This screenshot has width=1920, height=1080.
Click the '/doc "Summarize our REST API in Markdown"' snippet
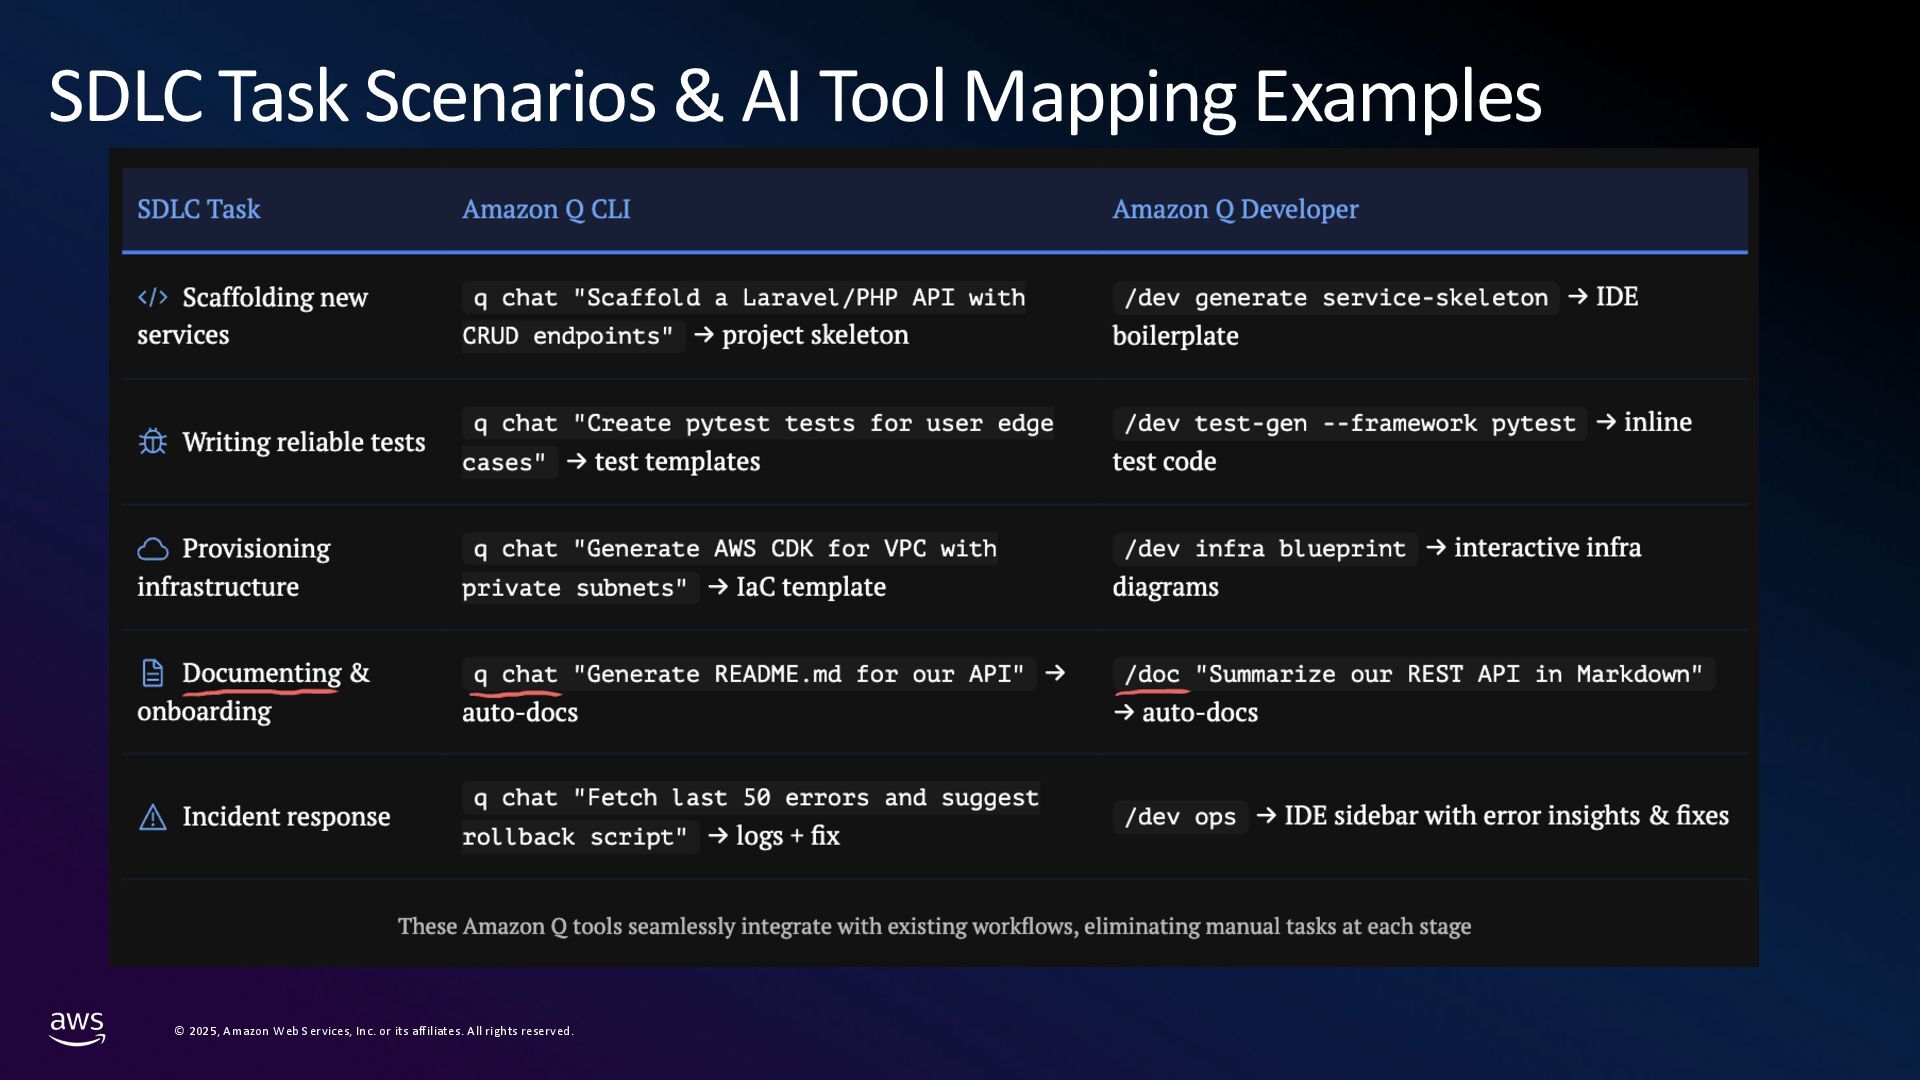click(x=1413, y=674)
